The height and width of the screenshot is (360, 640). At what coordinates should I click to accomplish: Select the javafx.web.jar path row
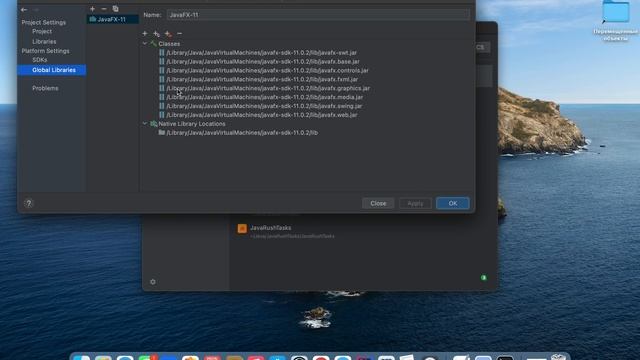[262, 115]
